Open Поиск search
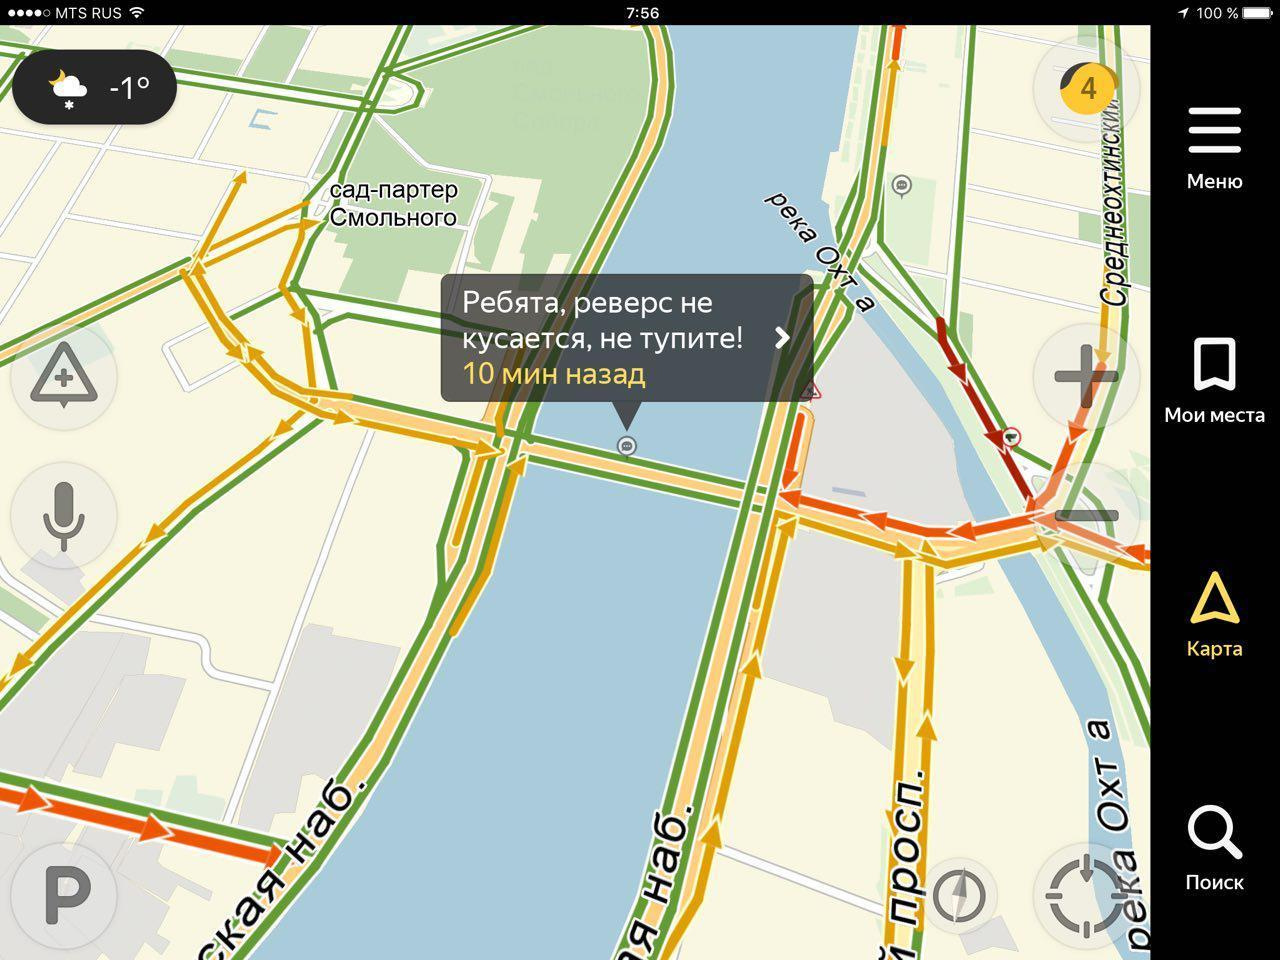The image size is (1280, 960). 1214,849
